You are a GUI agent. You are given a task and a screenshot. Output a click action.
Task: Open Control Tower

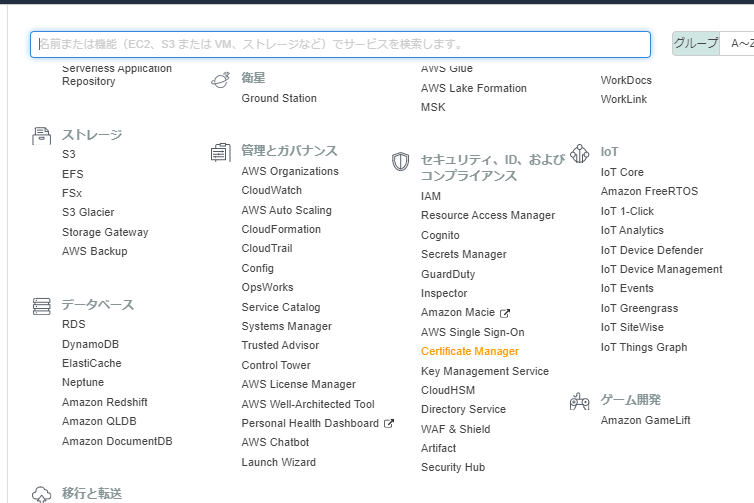click(276, 365)
